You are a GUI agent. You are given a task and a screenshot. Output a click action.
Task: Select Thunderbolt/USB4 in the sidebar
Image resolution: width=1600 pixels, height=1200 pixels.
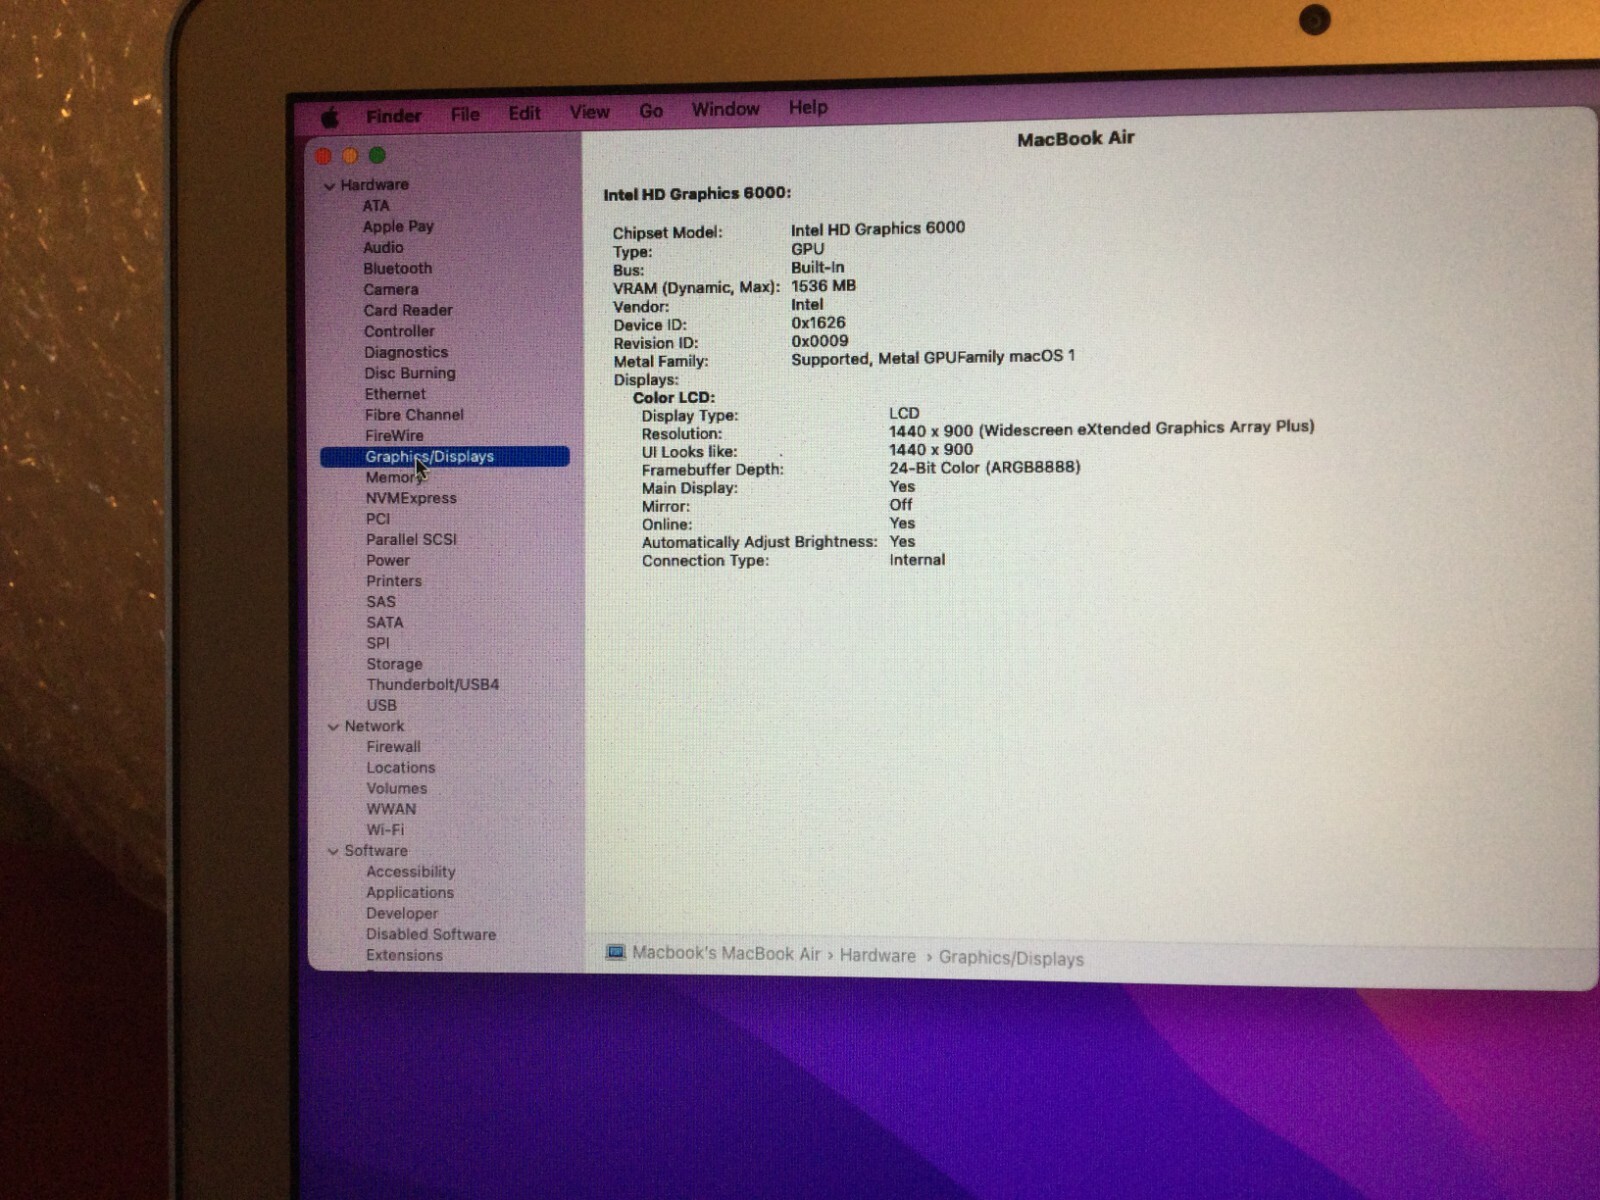point(433,686)
